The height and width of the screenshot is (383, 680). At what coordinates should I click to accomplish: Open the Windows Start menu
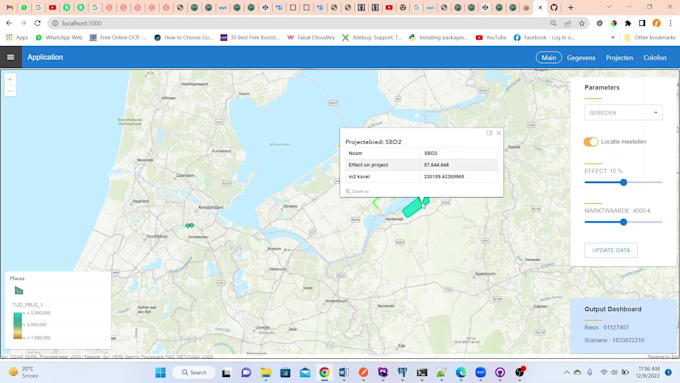(160, 373)
